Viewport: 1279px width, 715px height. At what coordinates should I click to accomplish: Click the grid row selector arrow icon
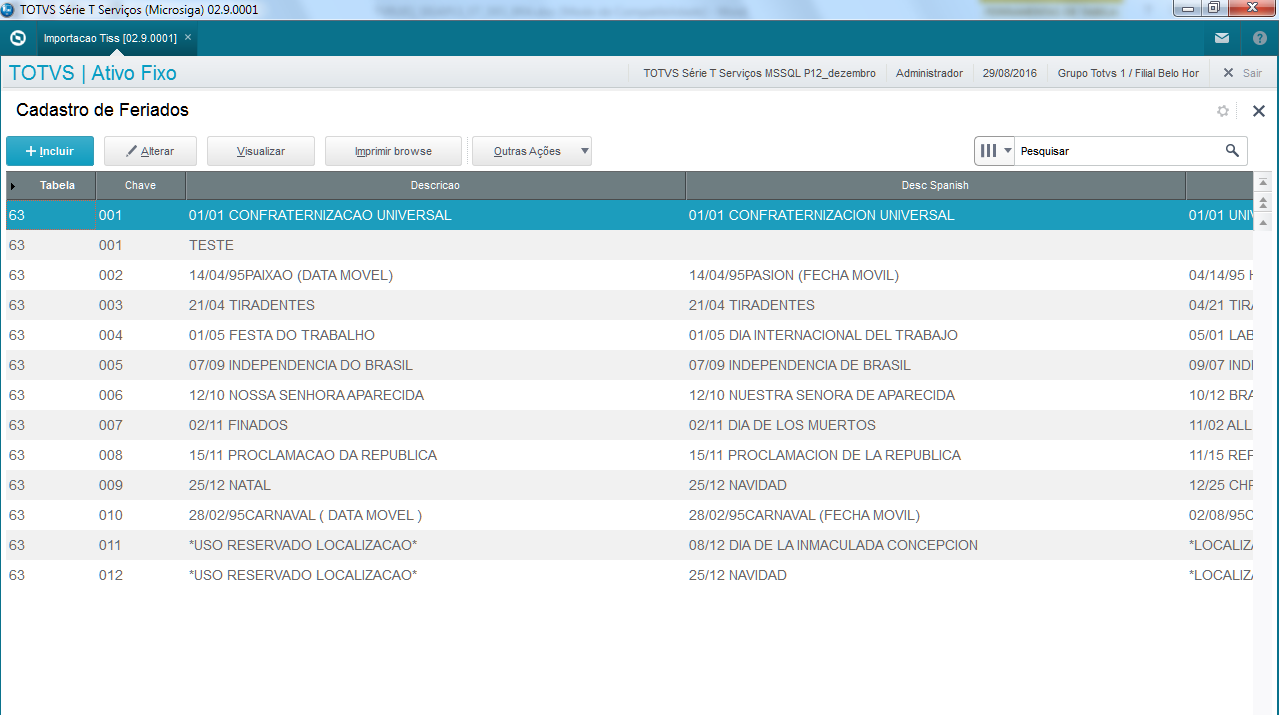[13, 186]
